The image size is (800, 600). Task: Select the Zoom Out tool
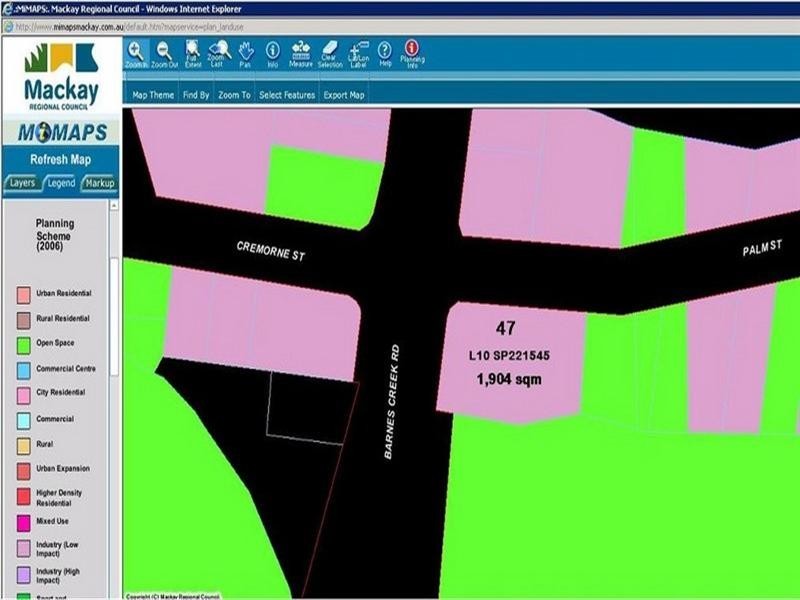pos(163,52)
